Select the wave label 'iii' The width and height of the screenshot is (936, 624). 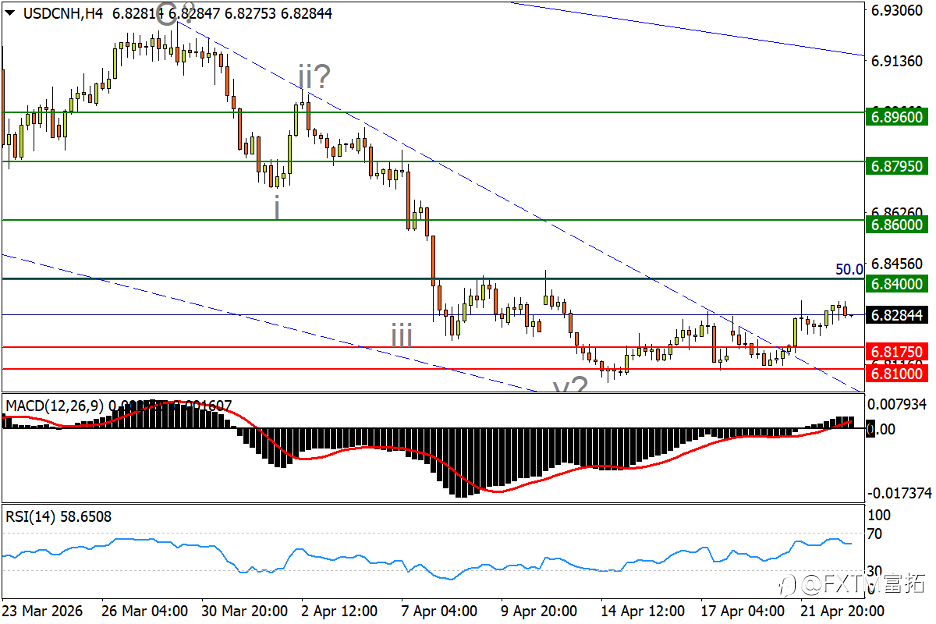coord(402,335)
